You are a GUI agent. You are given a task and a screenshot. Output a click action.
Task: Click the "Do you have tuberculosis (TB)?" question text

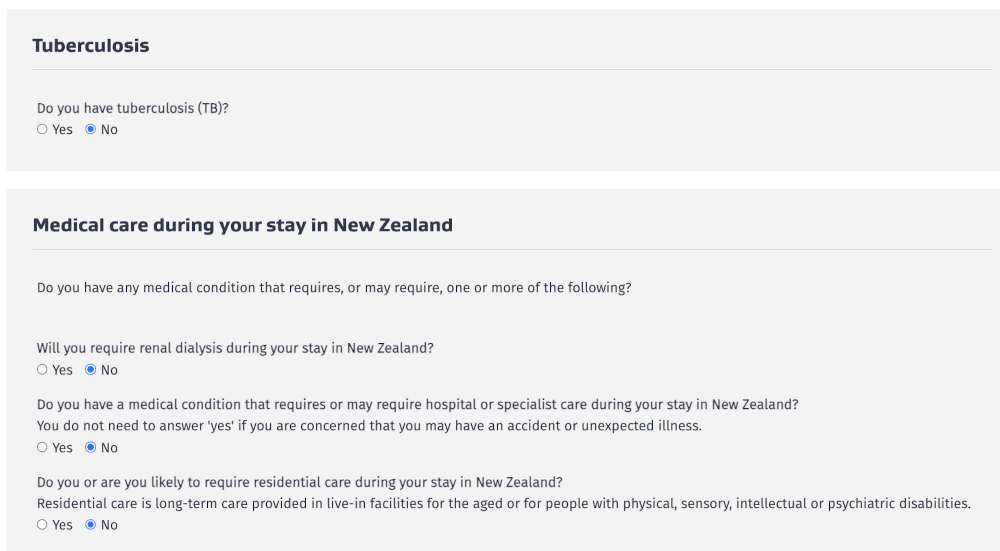(133, 109)
